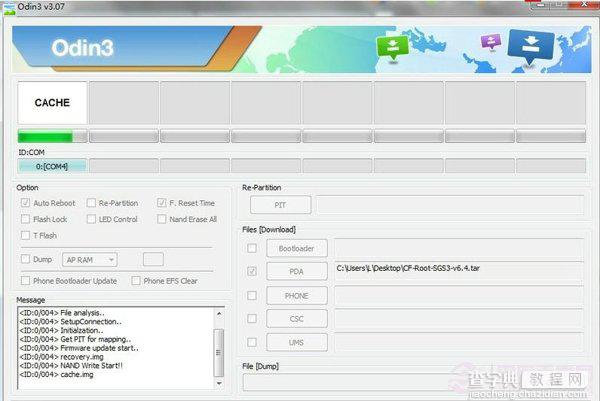600x401 pixels.
Task: Enable the Phone EFS Clear checkbox
Action: [135, 280]
